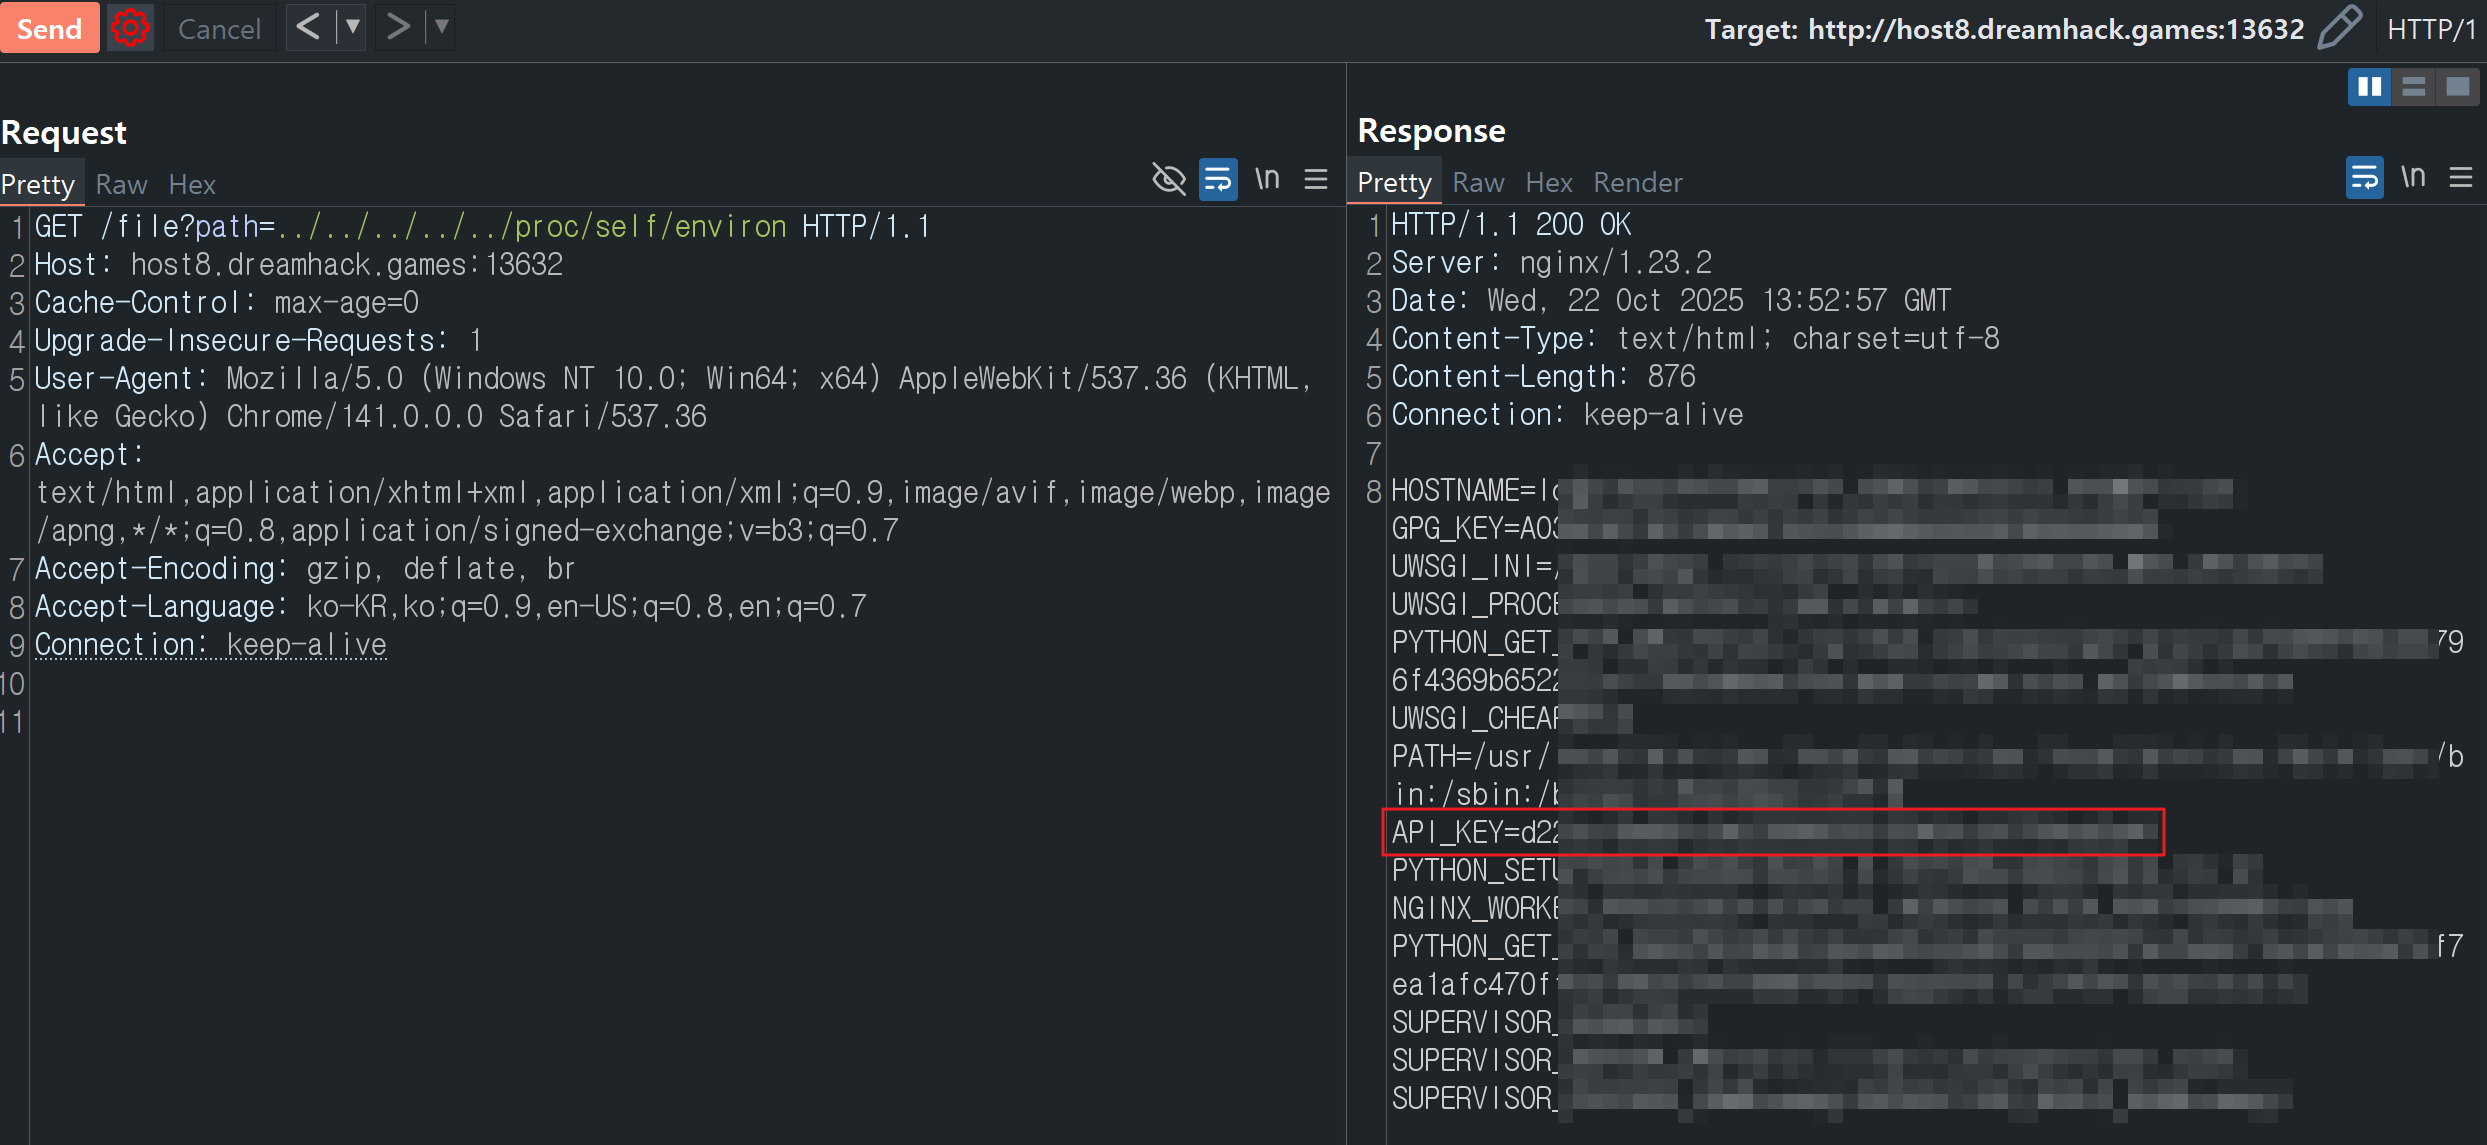2487x1145 pixels.
Task: Open response panel hamburger options menu
Action: pyautogui.click(x=2460, y=178)
